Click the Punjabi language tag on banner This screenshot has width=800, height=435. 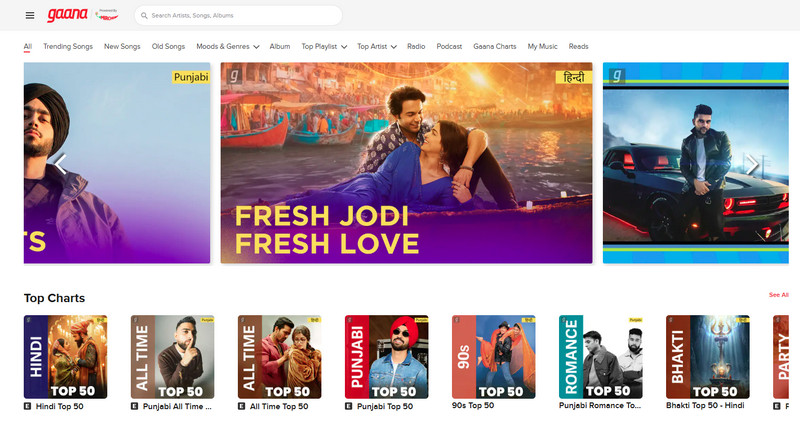(x=191, y=76)
